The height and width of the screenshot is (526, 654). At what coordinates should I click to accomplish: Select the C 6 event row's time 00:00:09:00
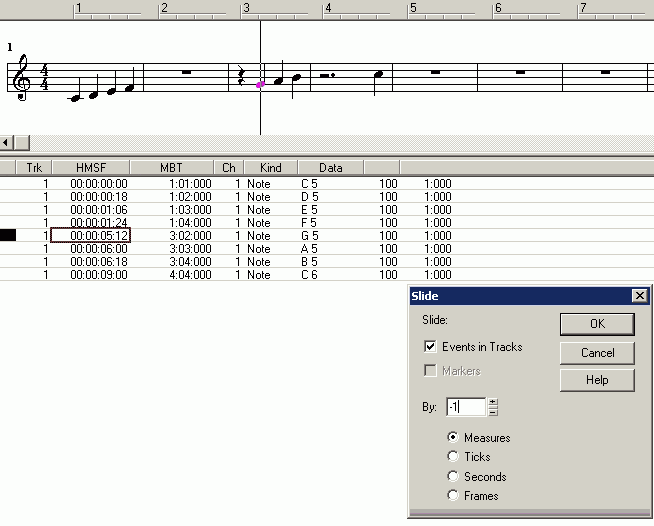(98, 275)
